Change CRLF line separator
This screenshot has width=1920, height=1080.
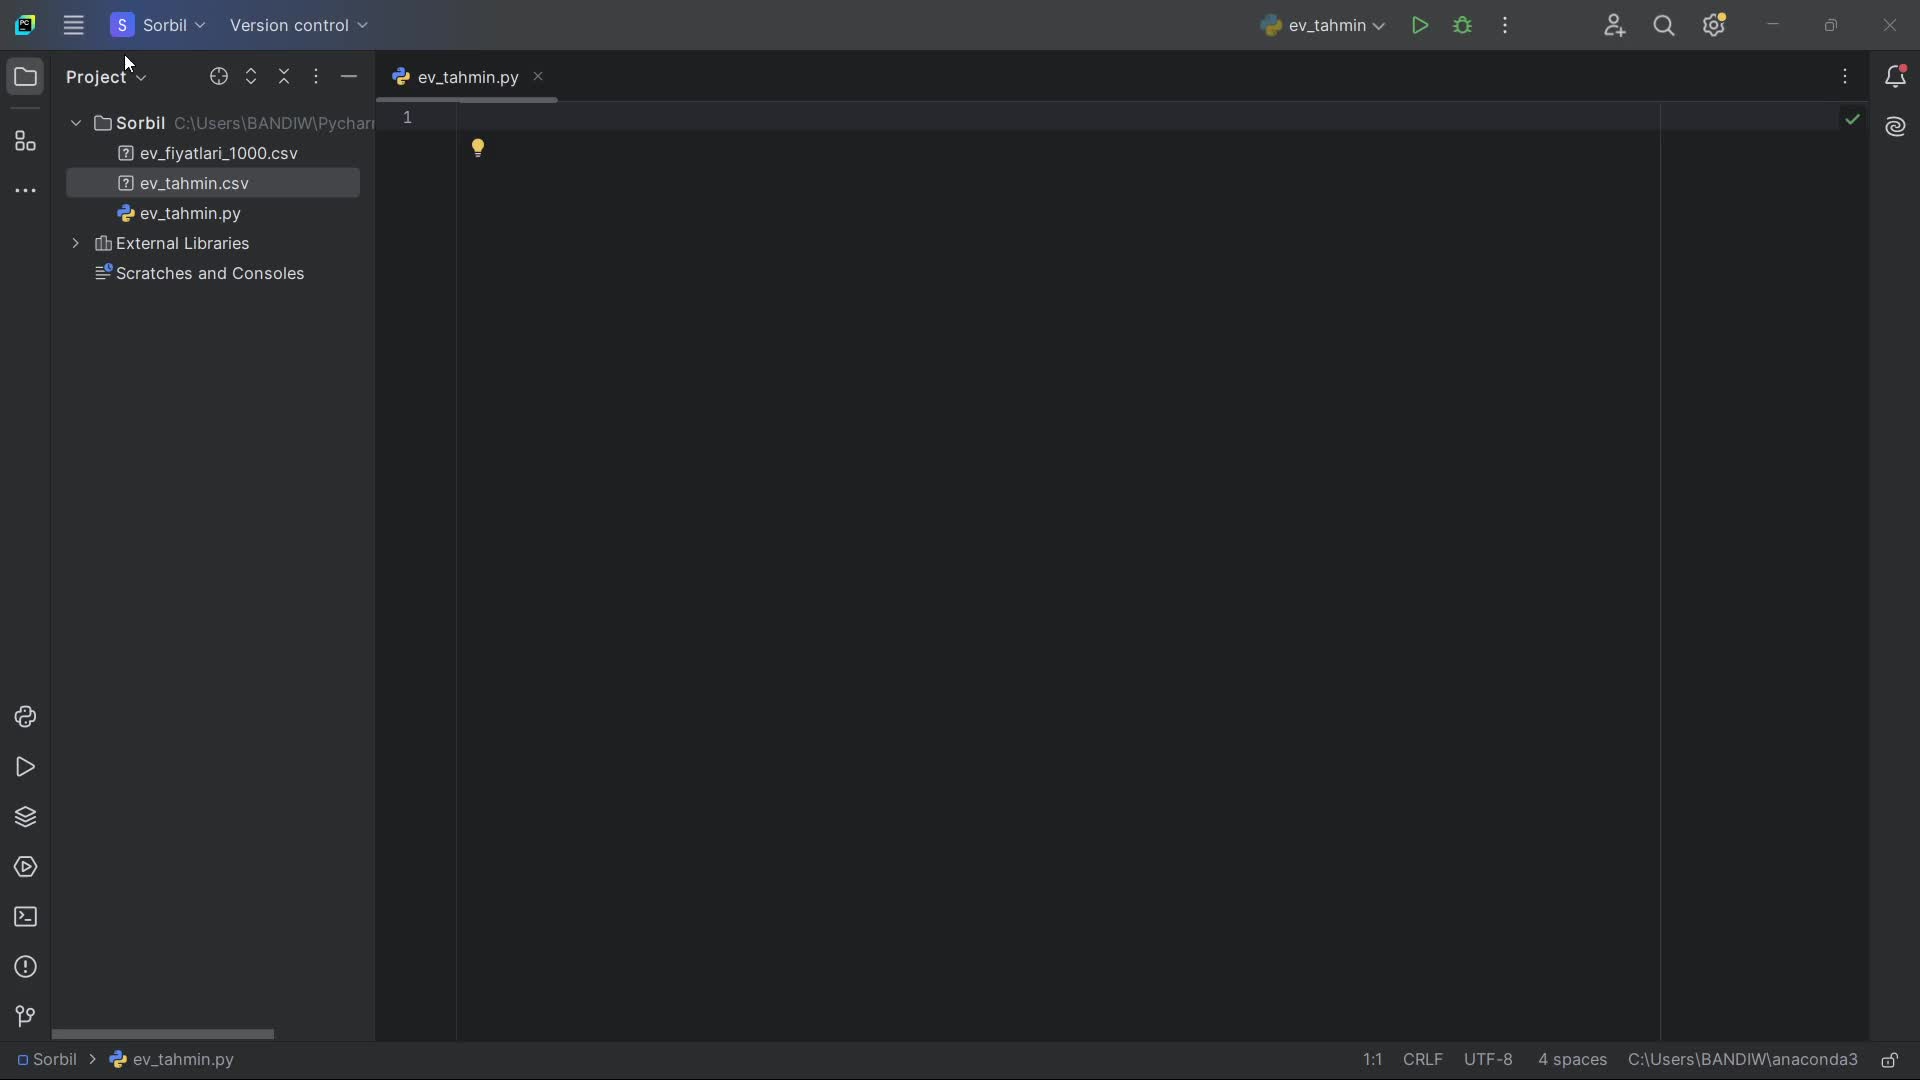1423,1060
